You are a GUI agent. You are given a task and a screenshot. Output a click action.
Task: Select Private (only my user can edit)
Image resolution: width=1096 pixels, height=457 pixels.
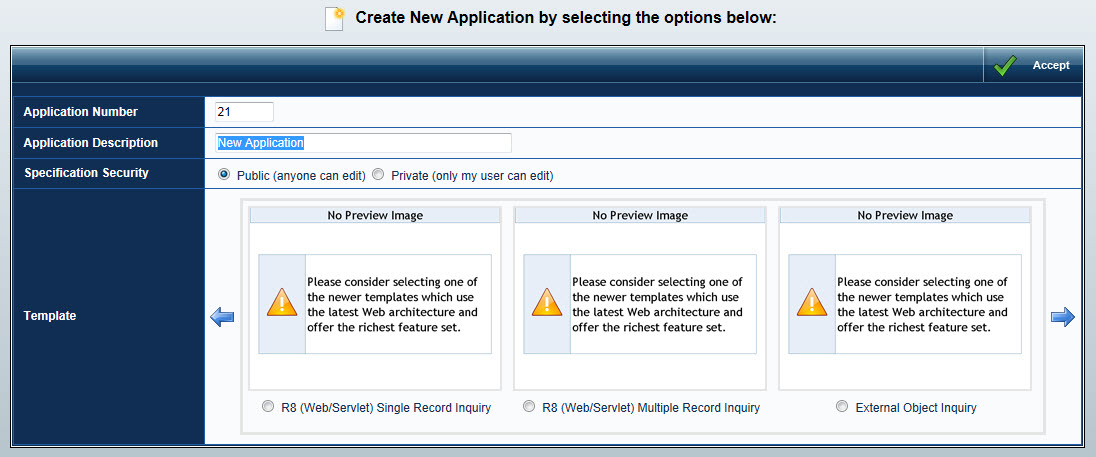pyautogui.click(x=378, y=175)
